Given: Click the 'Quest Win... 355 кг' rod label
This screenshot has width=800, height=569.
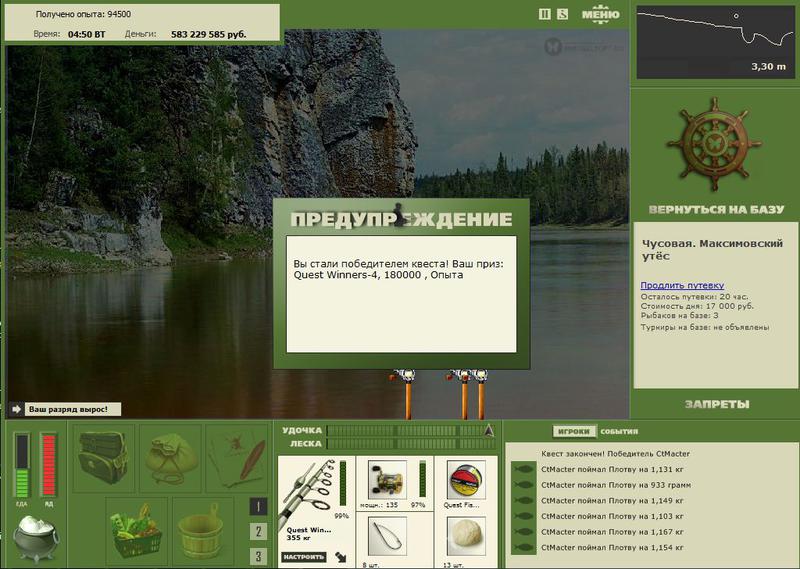Looking at the screenshot, I should coord(308,534).
